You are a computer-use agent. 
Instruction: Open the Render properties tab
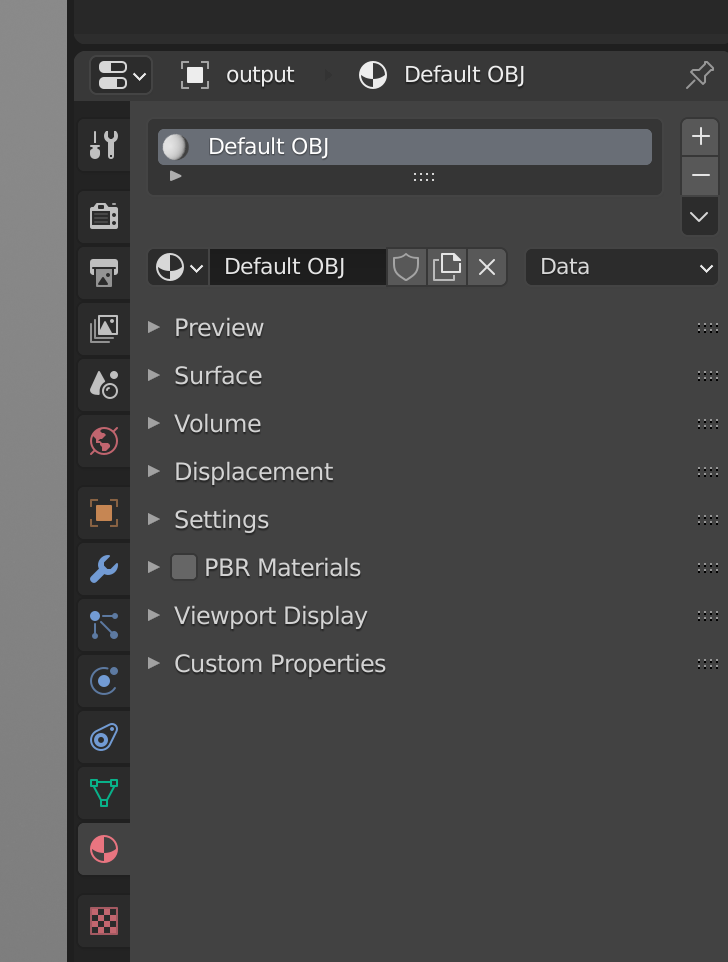tap(104, 216)
